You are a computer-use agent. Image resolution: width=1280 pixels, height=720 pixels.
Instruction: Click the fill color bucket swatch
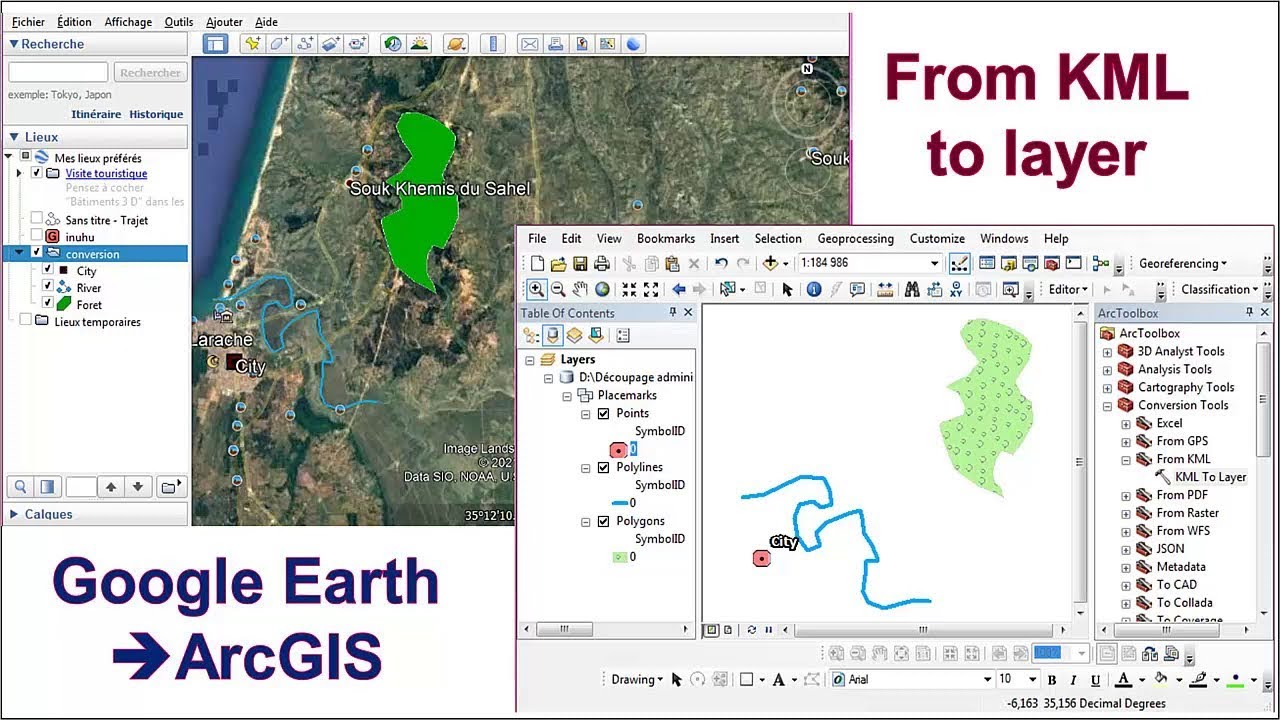coord(1161,680)
